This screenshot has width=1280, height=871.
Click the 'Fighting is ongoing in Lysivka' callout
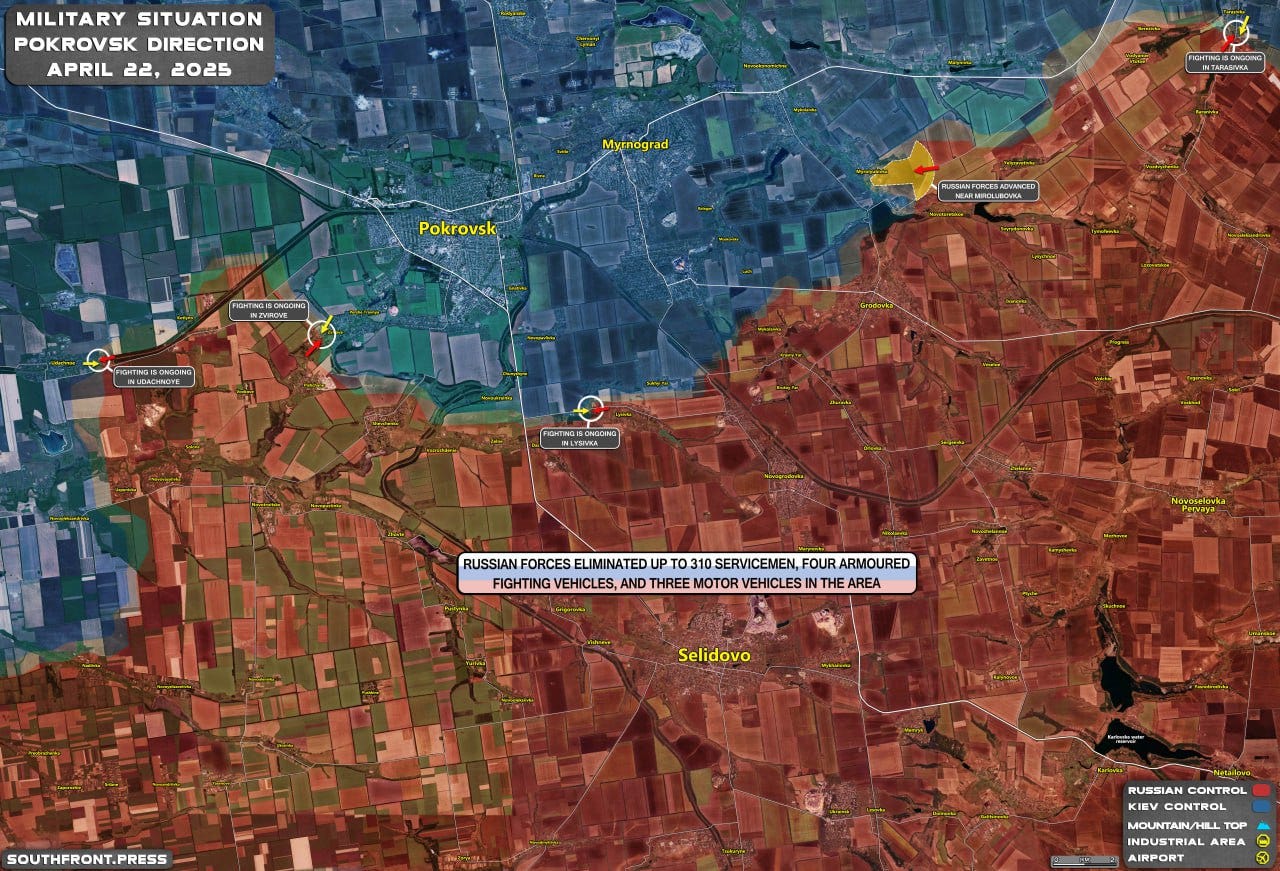tap(579, 438)
